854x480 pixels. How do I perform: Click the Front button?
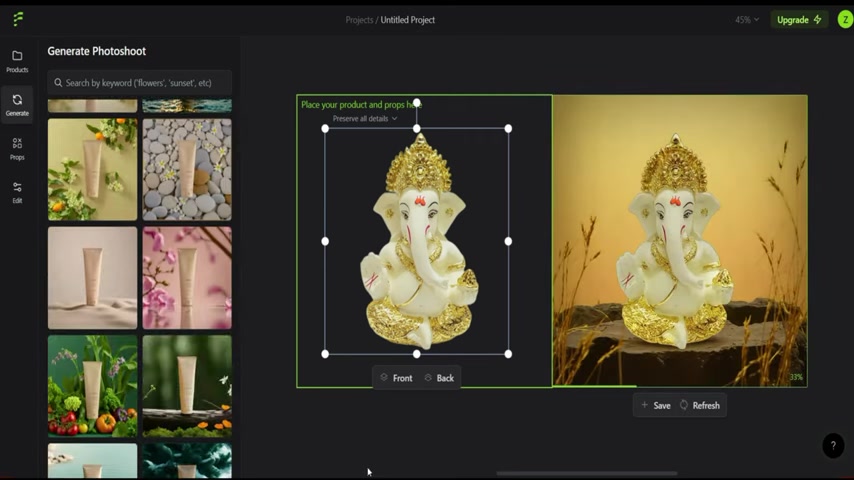(x=396, y=378)
